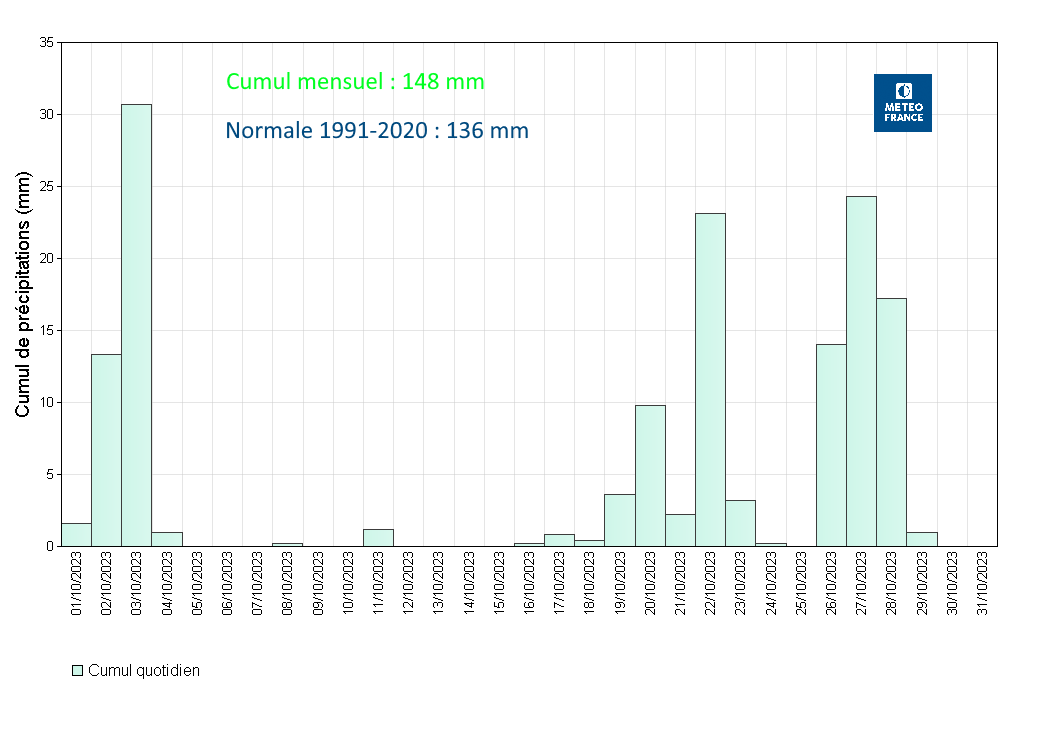Click the "Cumul quotidien" legend label
This screenshot has width=1053, height=729.
click(x=144, y=670)
